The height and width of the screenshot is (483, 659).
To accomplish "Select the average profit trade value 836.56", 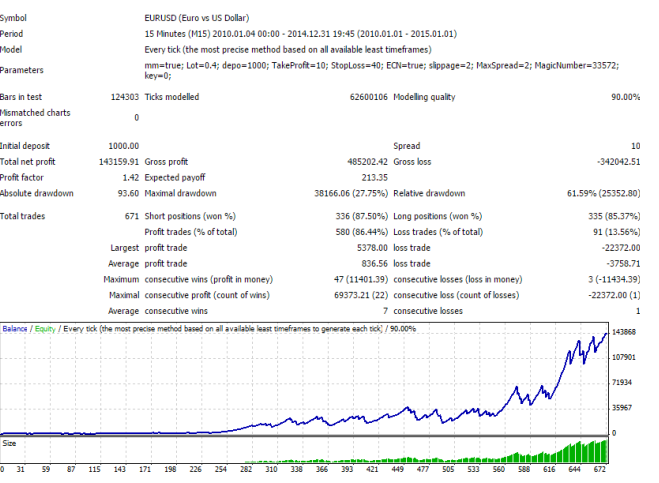I will [x=374, y=264].
